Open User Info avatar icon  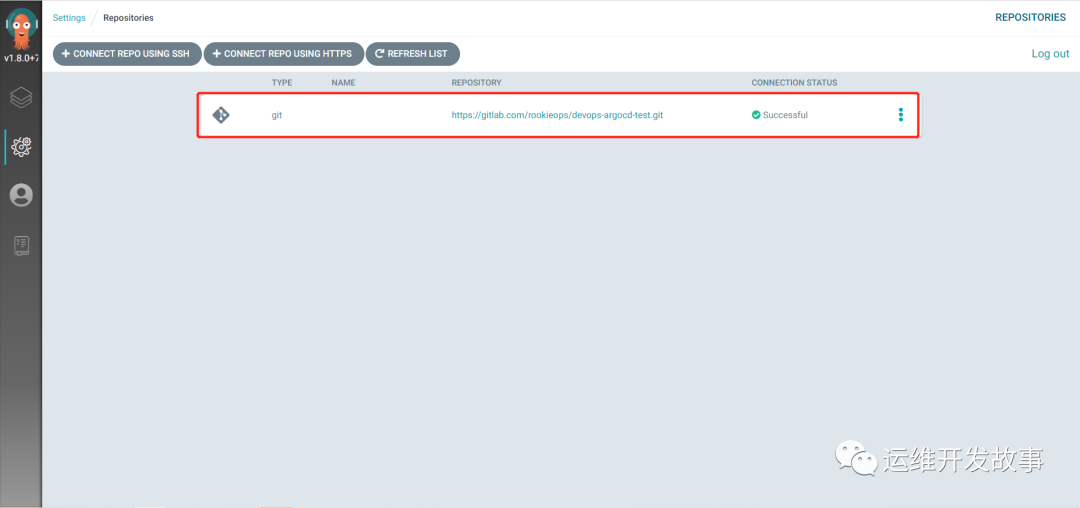tap(21, 195)
